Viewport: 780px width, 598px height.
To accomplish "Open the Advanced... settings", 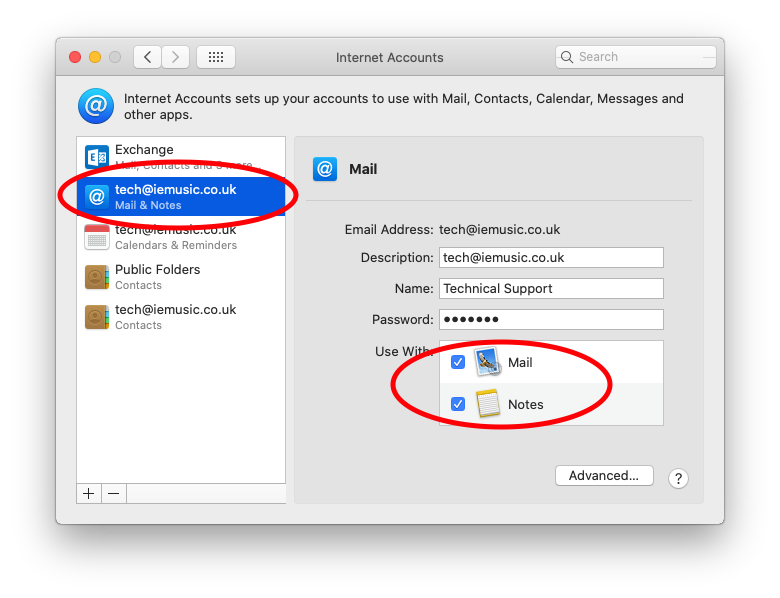I will coord(604,476).
